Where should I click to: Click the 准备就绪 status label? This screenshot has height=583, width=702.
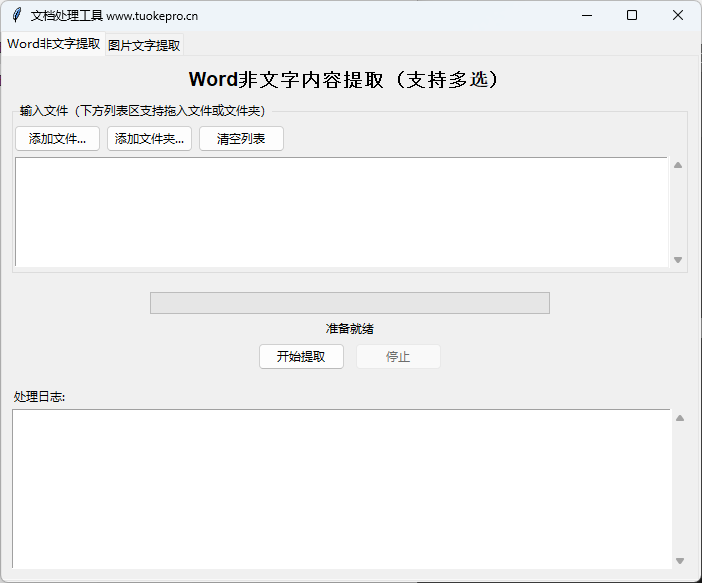coord(349,329)
